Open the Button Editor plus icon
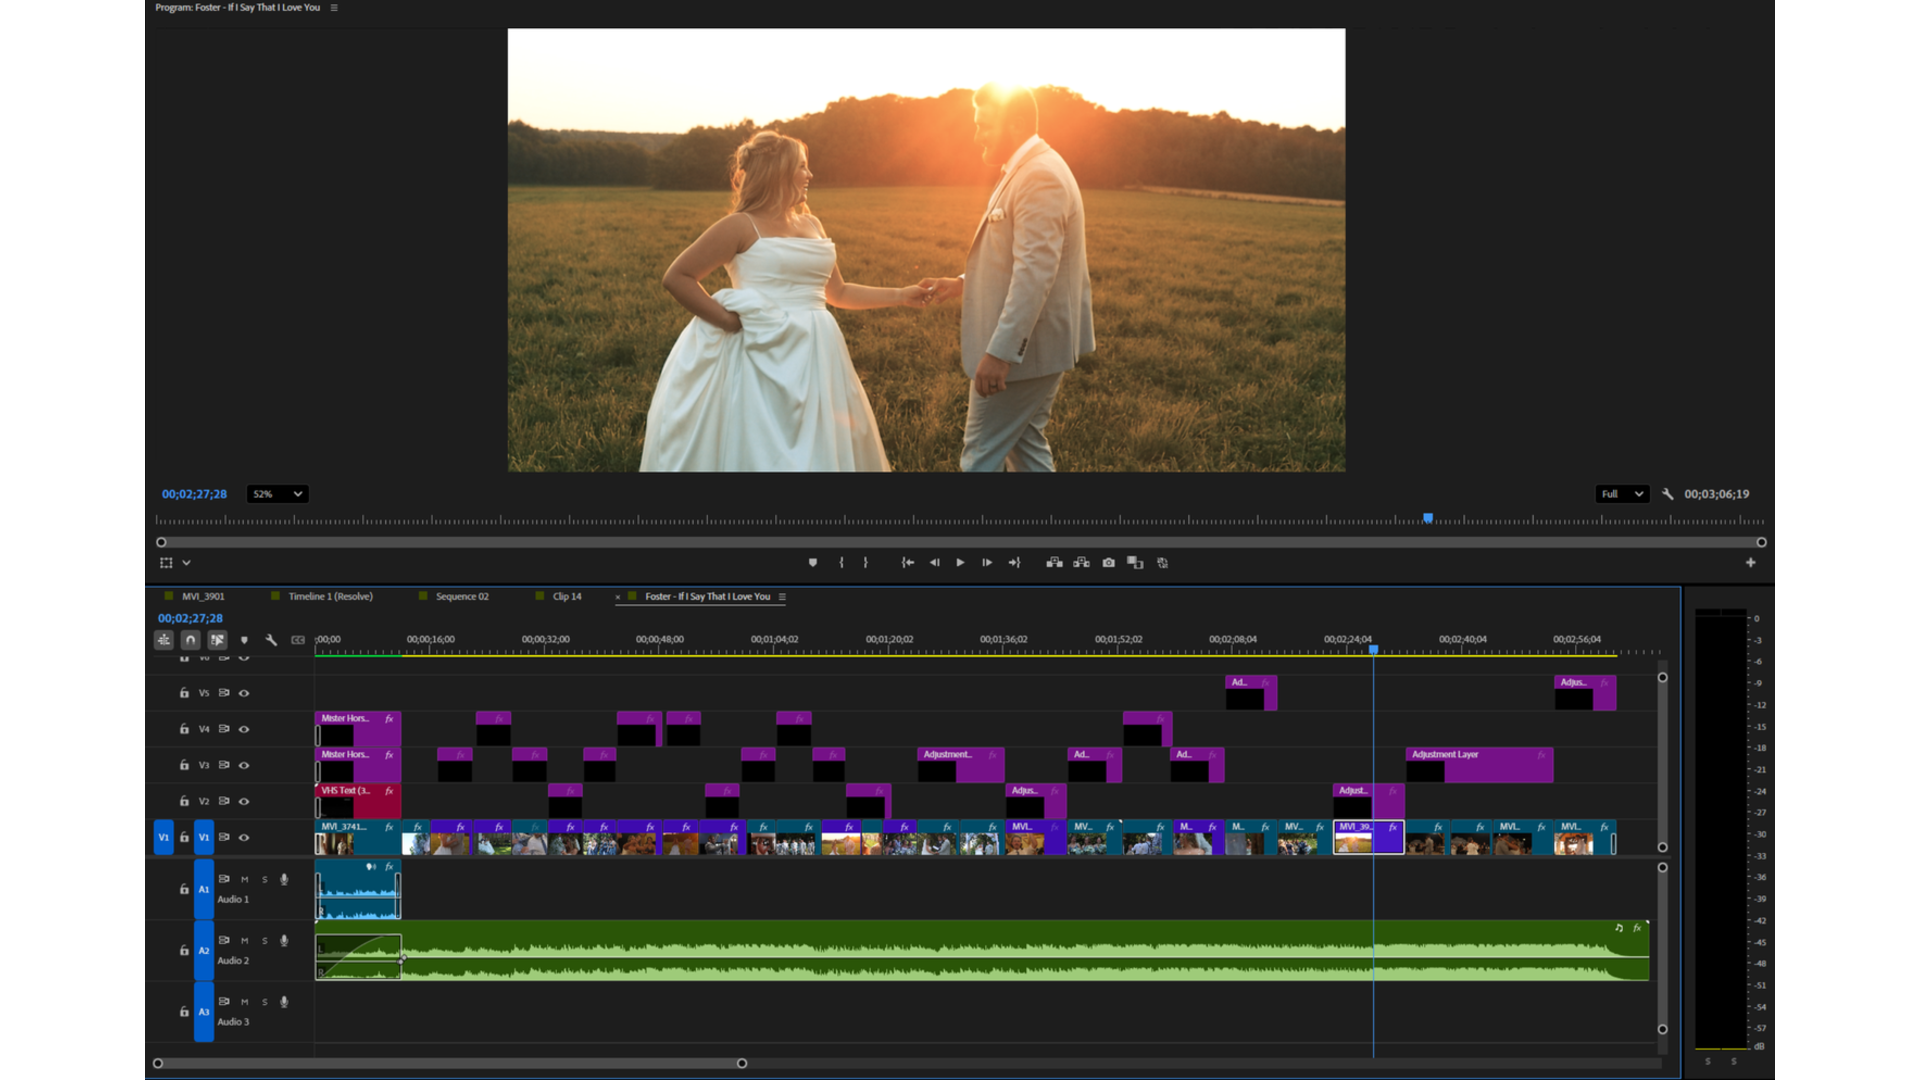 (1750, 563)
